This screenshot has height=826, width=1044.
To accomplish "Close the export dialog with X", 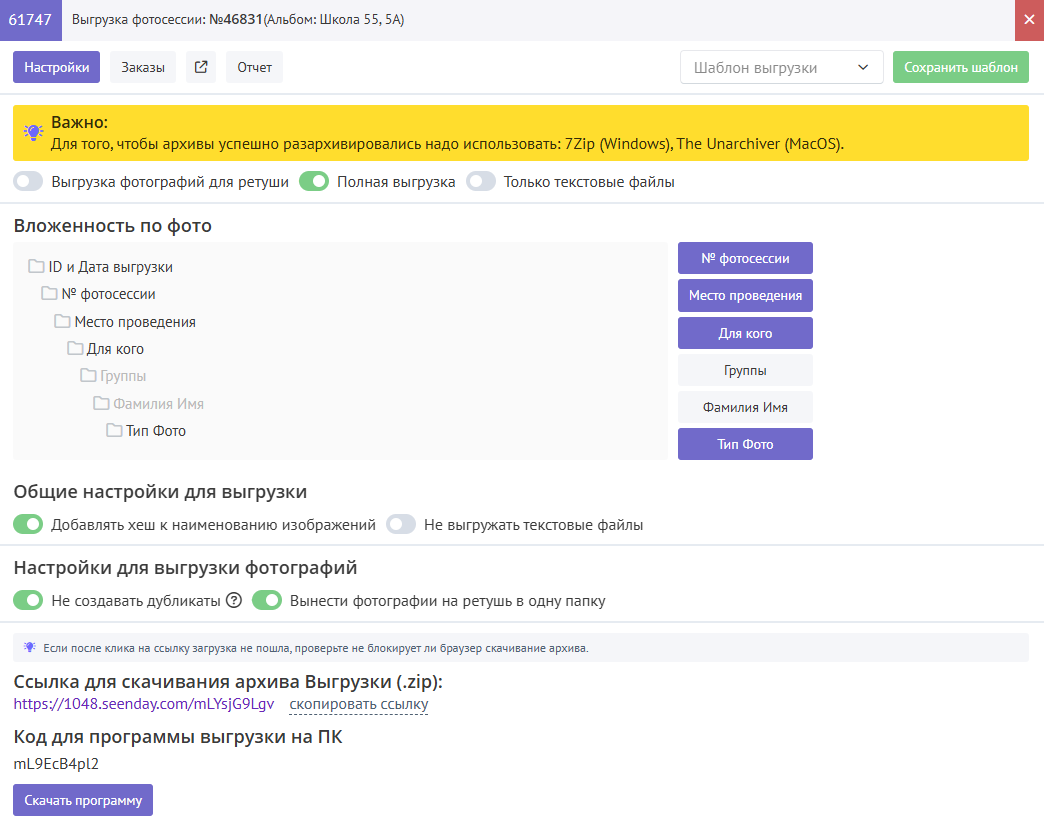I will coord(1029,20).
